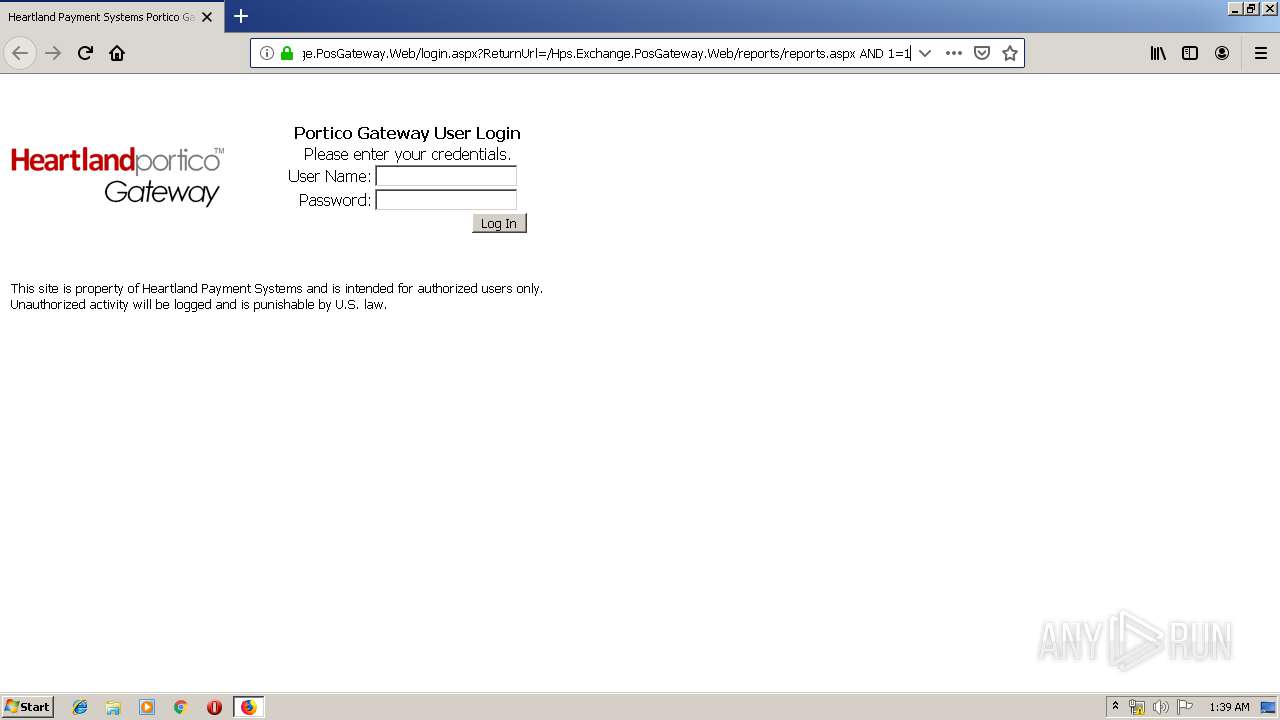
Task: Open the volume speaker tray icon
Action: coord(1161,707)
